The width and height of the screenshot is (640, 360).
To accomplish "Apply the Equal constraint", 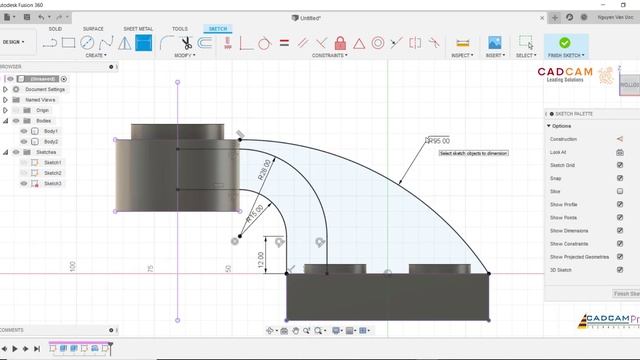I will coord(284,42).
